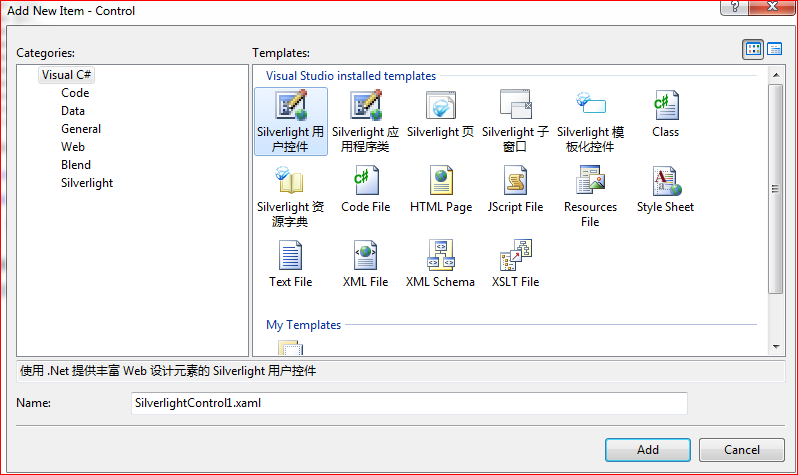Viewport: 798px width, 475px height.
Task: Select the Visual C# category
Action: pyautogui.click(x=66, y=75)
